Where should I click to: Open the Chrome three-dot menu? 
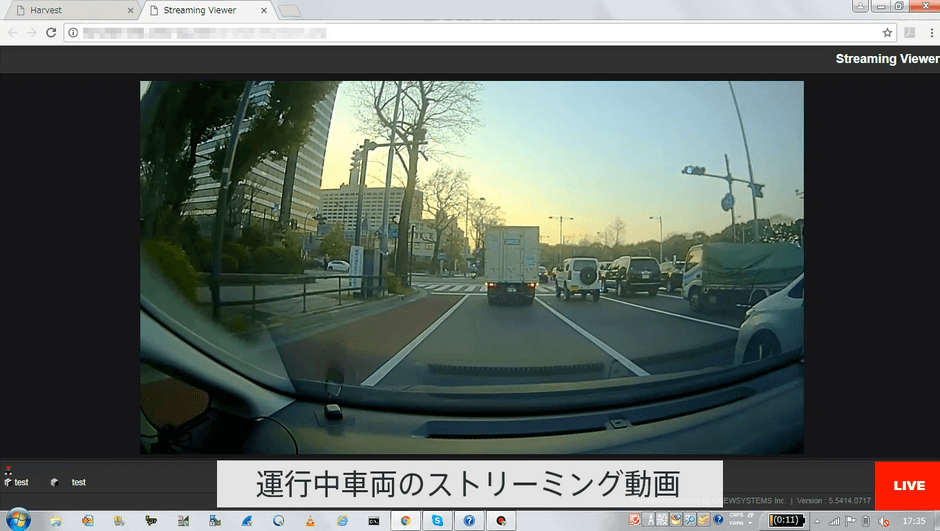click(930, 32)
